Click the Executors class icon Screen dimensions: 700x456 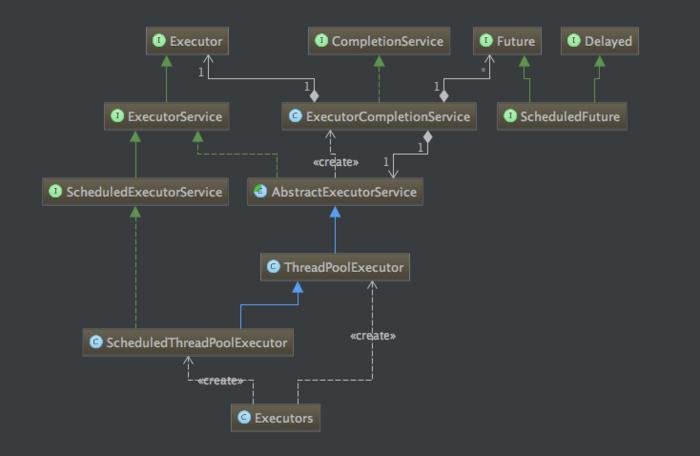click(x=244, y=417)
